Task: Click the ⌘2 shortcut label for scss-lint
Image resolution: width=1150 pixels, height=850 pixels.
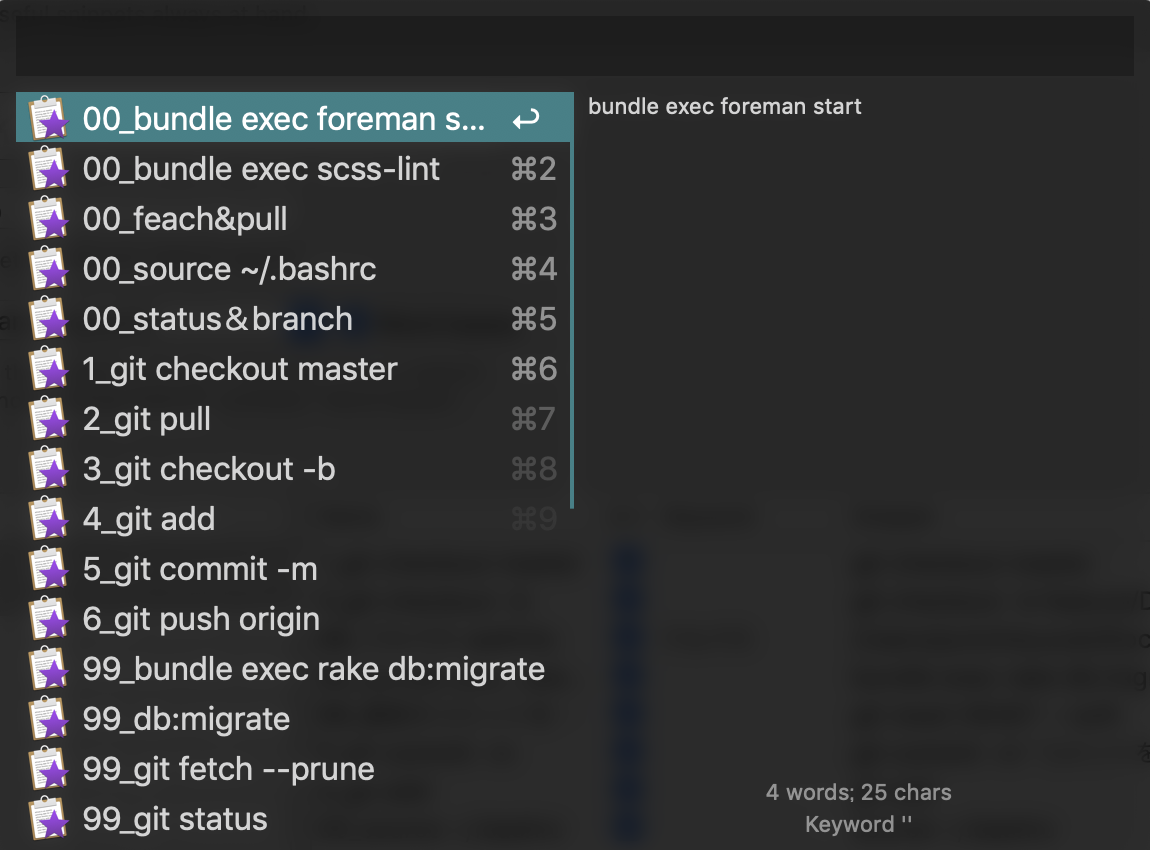Action: coord(533,169)
